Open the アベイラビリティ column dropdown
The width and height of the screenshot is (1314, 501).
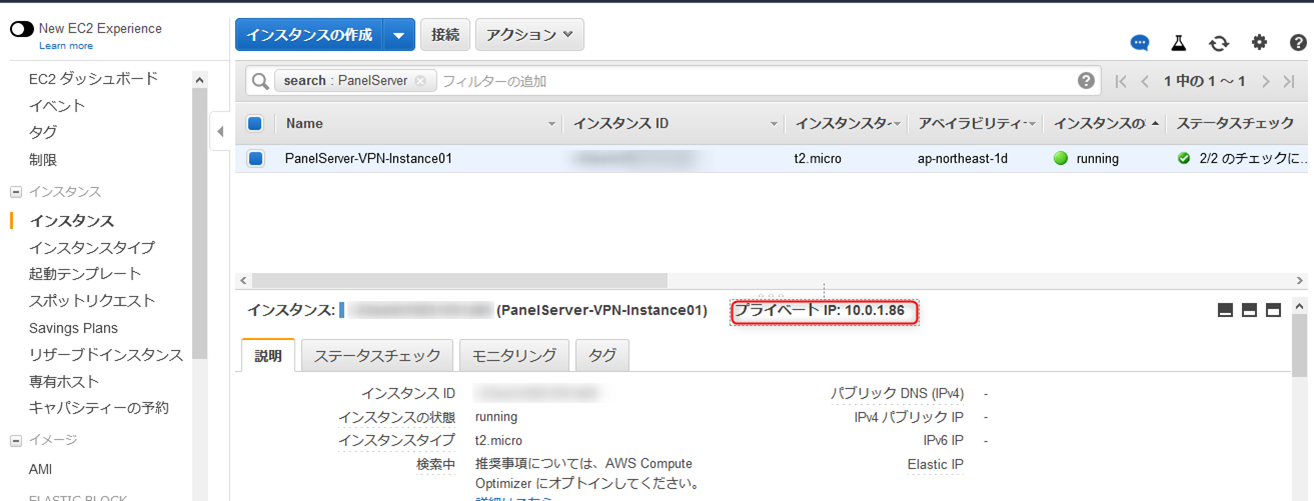(x=1031, y=124)
